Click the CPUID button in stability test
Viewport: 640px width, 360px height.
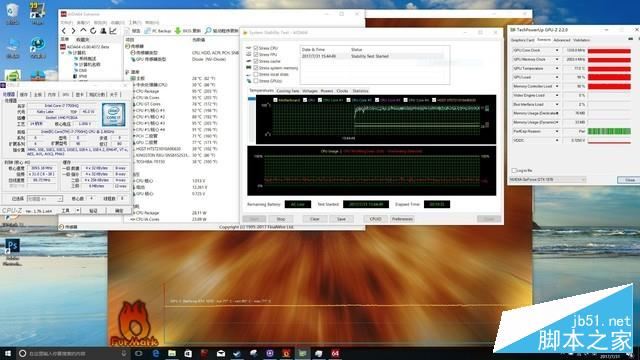(375, 219)
